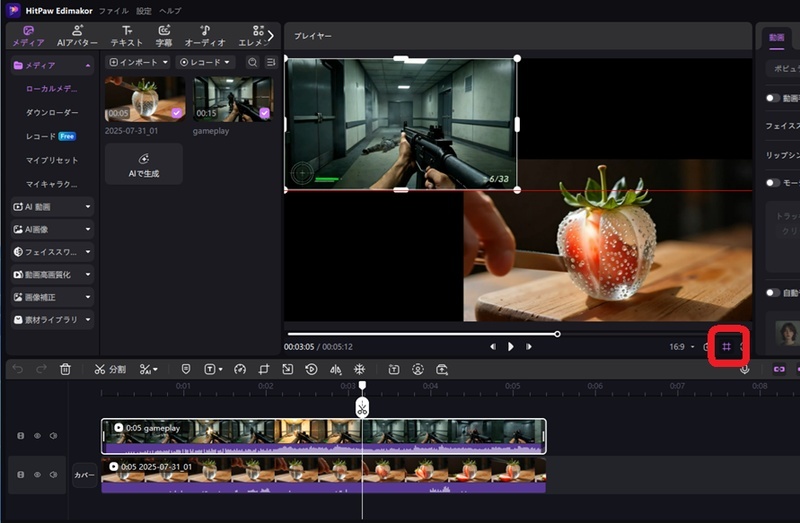This screenshot has height=523, width=800.
Task: Lock the 2025-07-31_01 track
Action: [20, 475]
